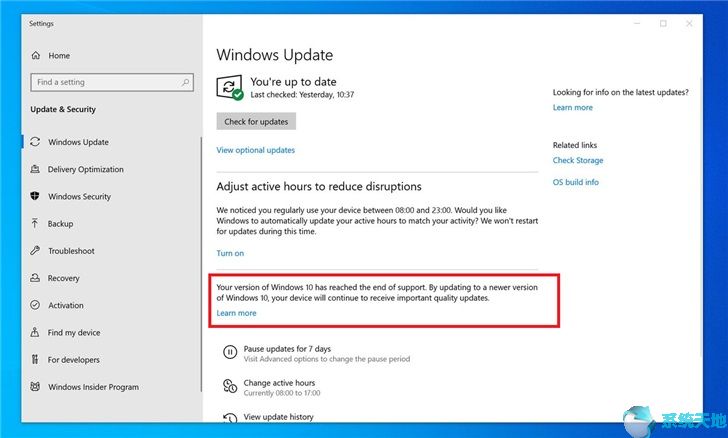Click the Backup upload arrow icon

(x=35, y=223)
